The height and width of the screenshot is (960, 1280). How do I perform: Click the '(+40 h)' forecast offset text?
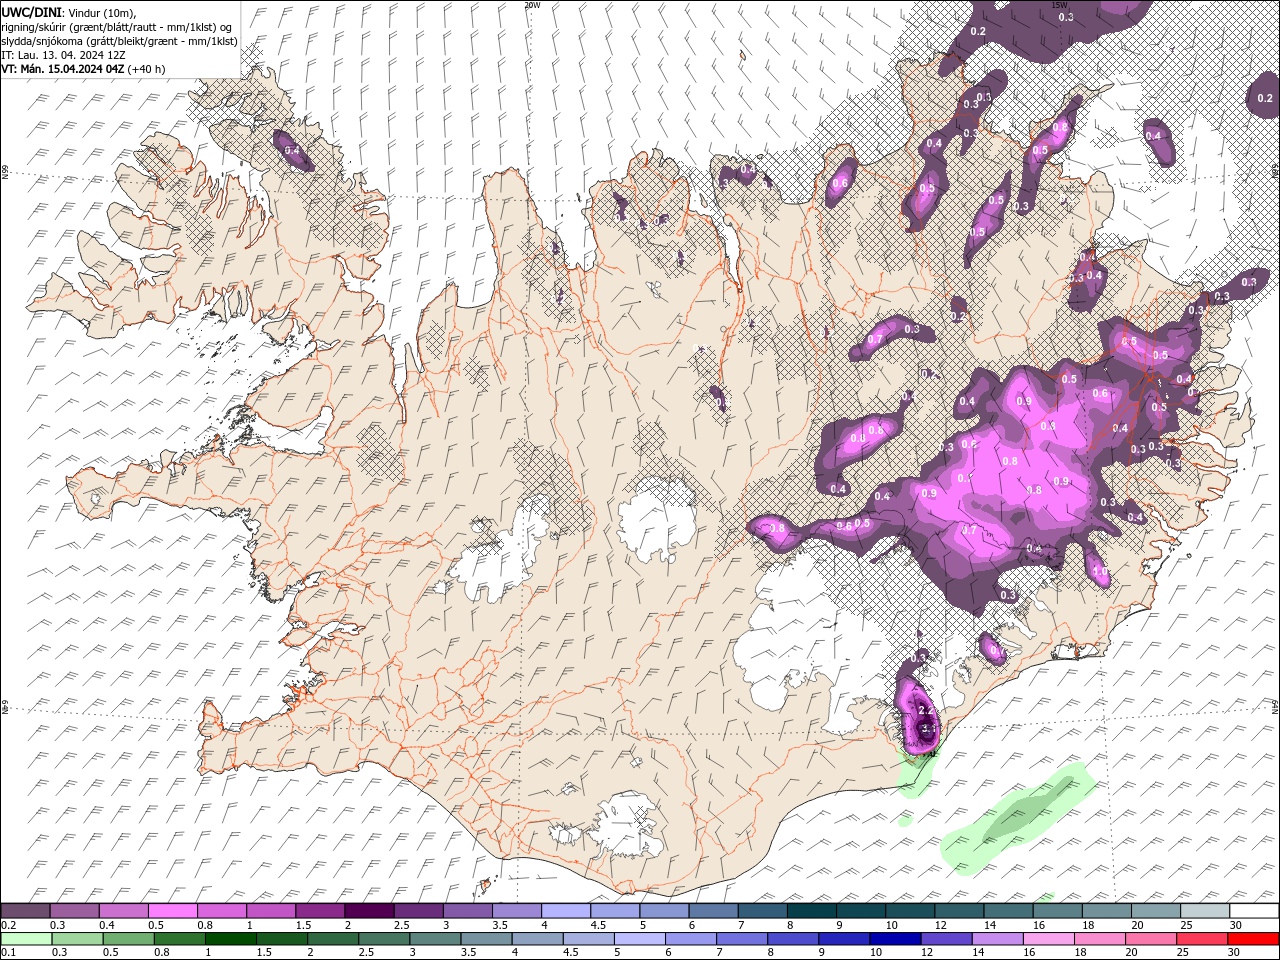coord(147,69)
